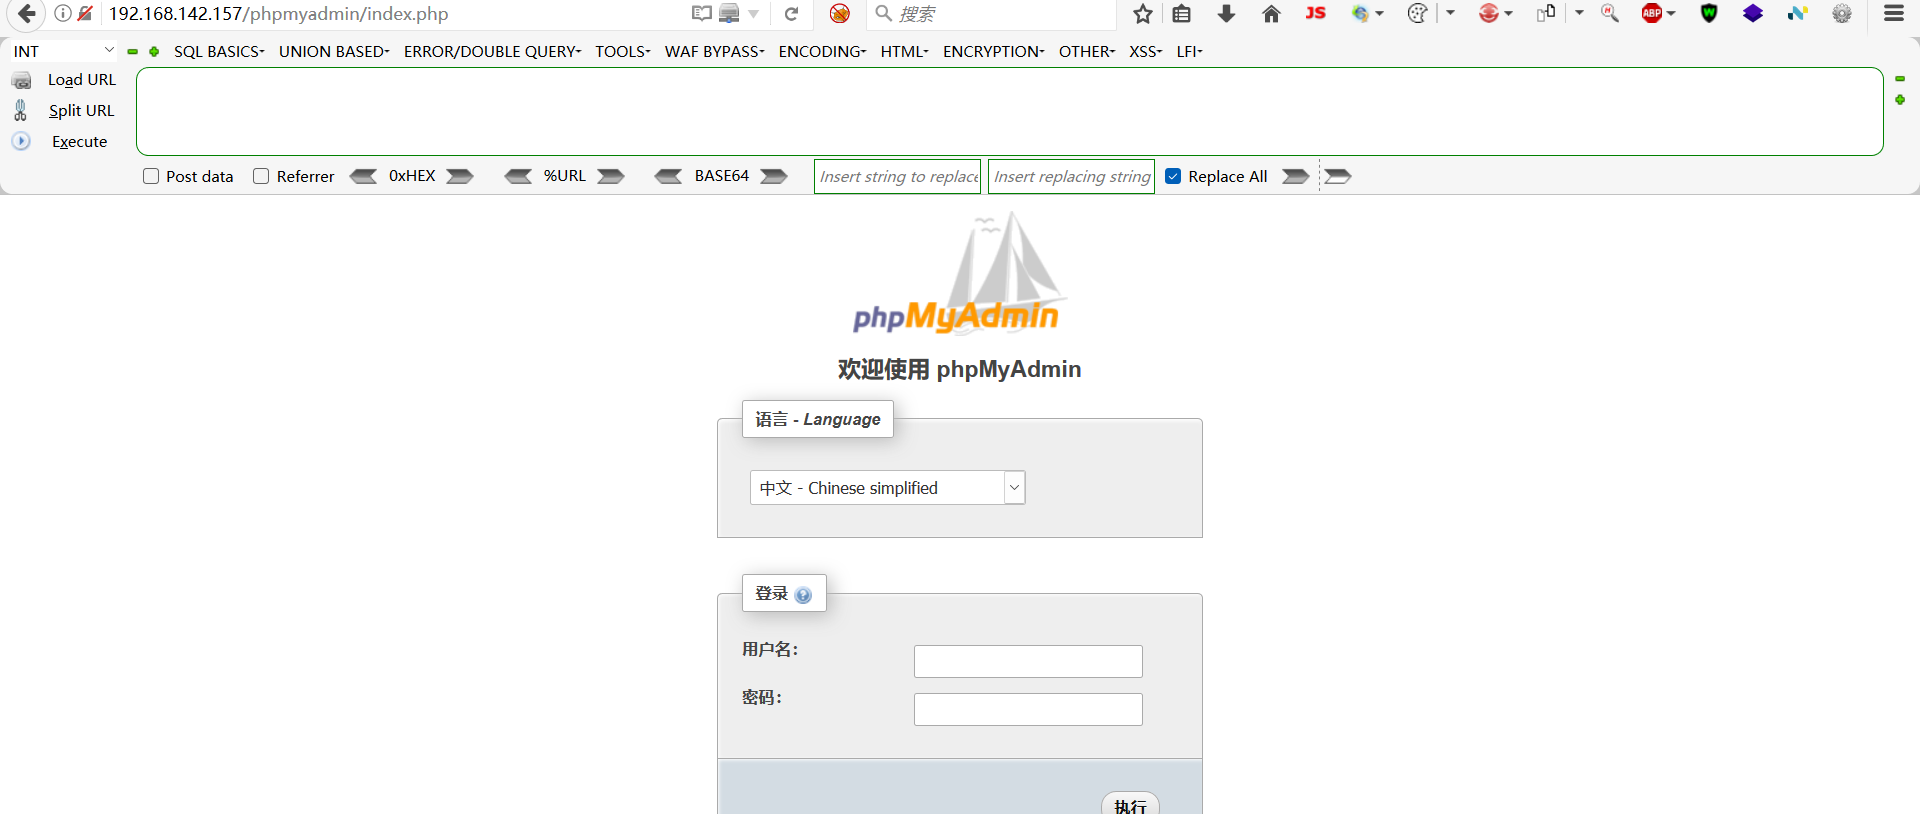Click the Insert string to replace field
The image size is (1920, 814).
pos(898,176)
